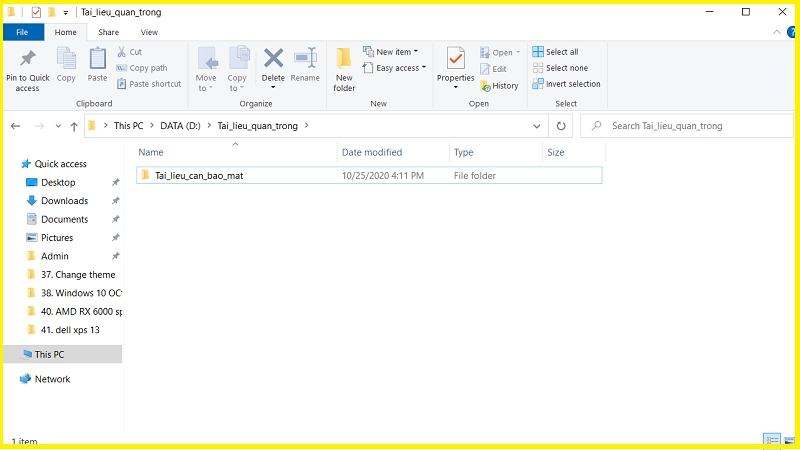This screenshot has width=800, height=450.
Task: Switch to details view layout
Action: (771, 439)
